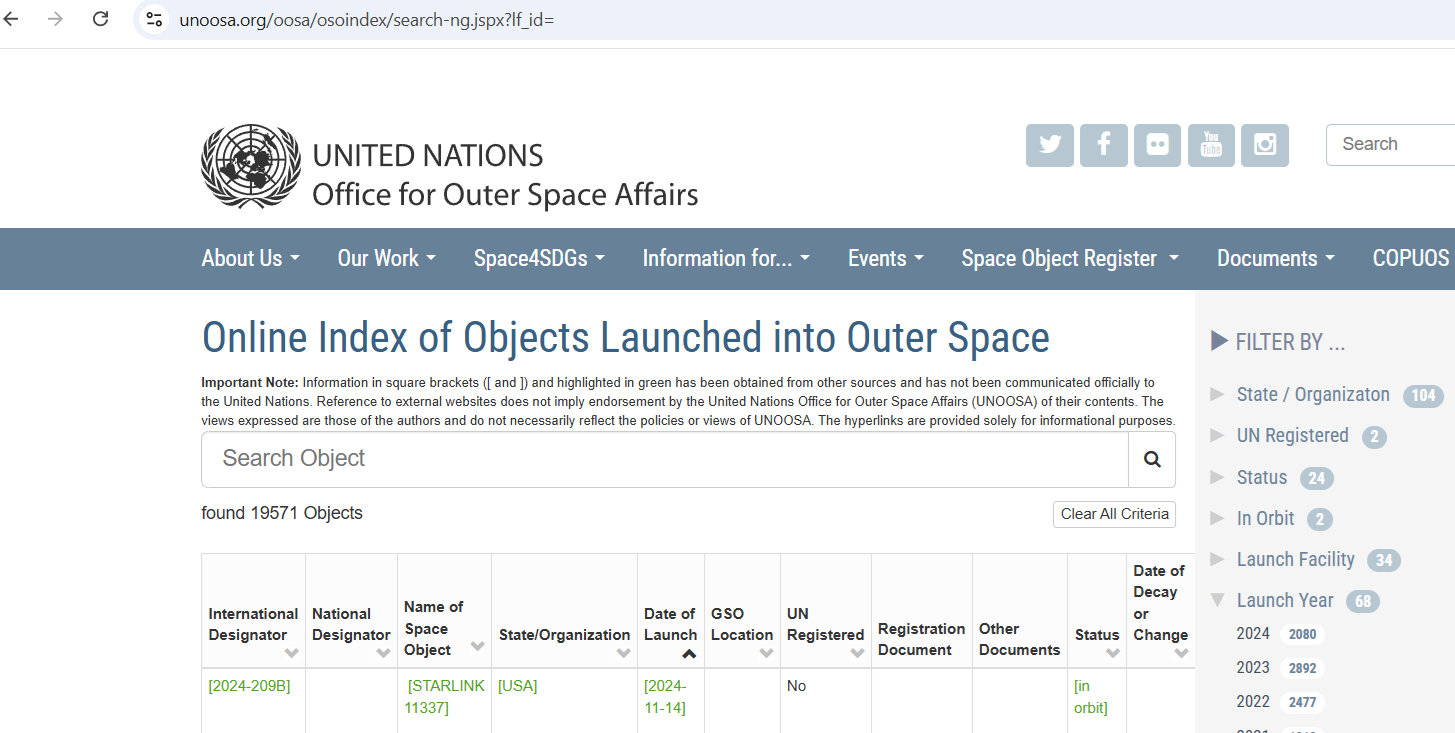Image resolution: width=1455 pixels, height=733 pixels.
Task: Click [USA] state cell
Action: click(x=518, y=686)
